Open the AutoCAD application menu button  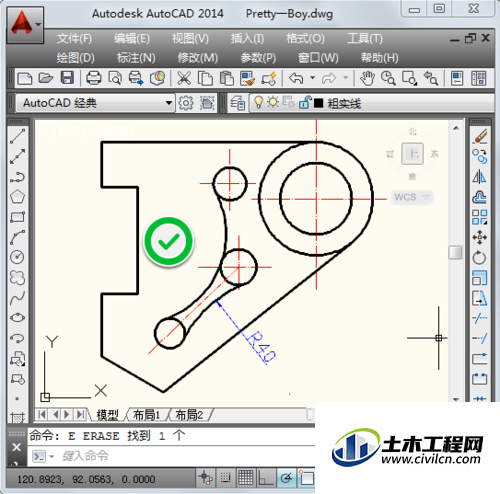[25, 25]
